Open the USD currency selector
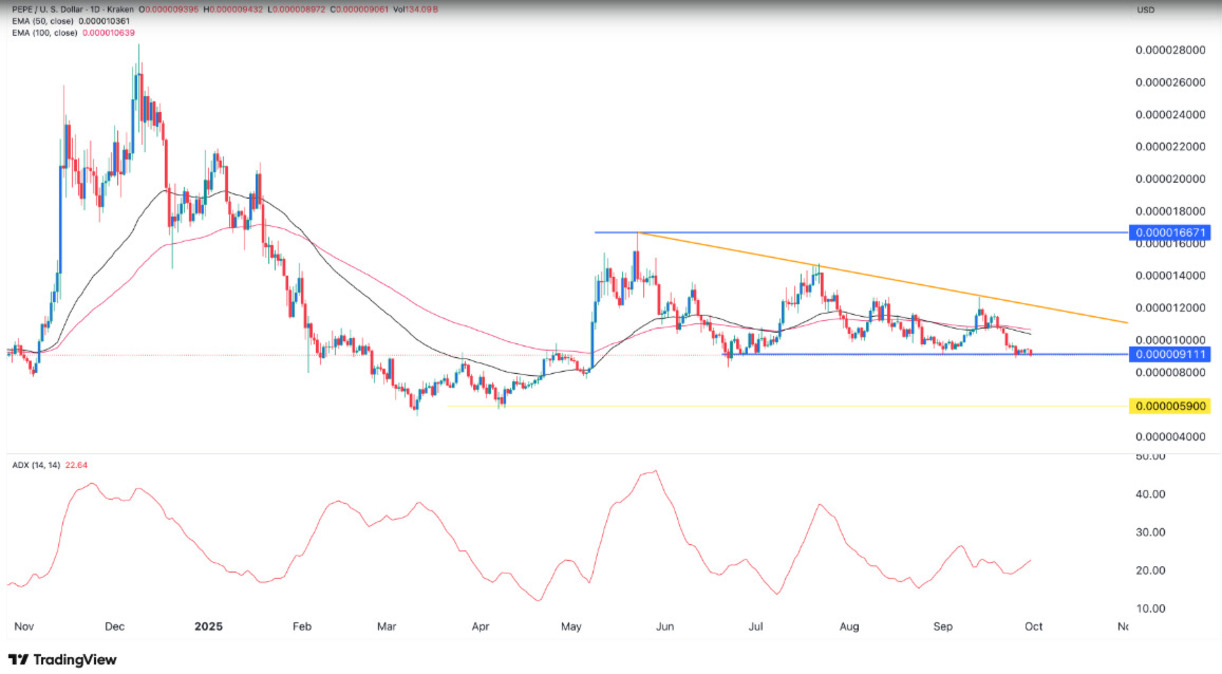 [x=1145, y=9]
